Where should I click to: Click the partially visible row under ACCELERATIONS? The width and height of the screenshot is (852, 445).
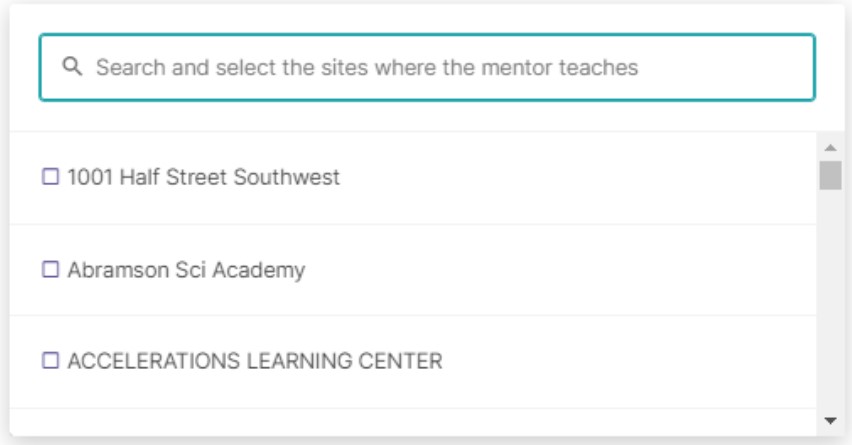[x=413, y=422]
